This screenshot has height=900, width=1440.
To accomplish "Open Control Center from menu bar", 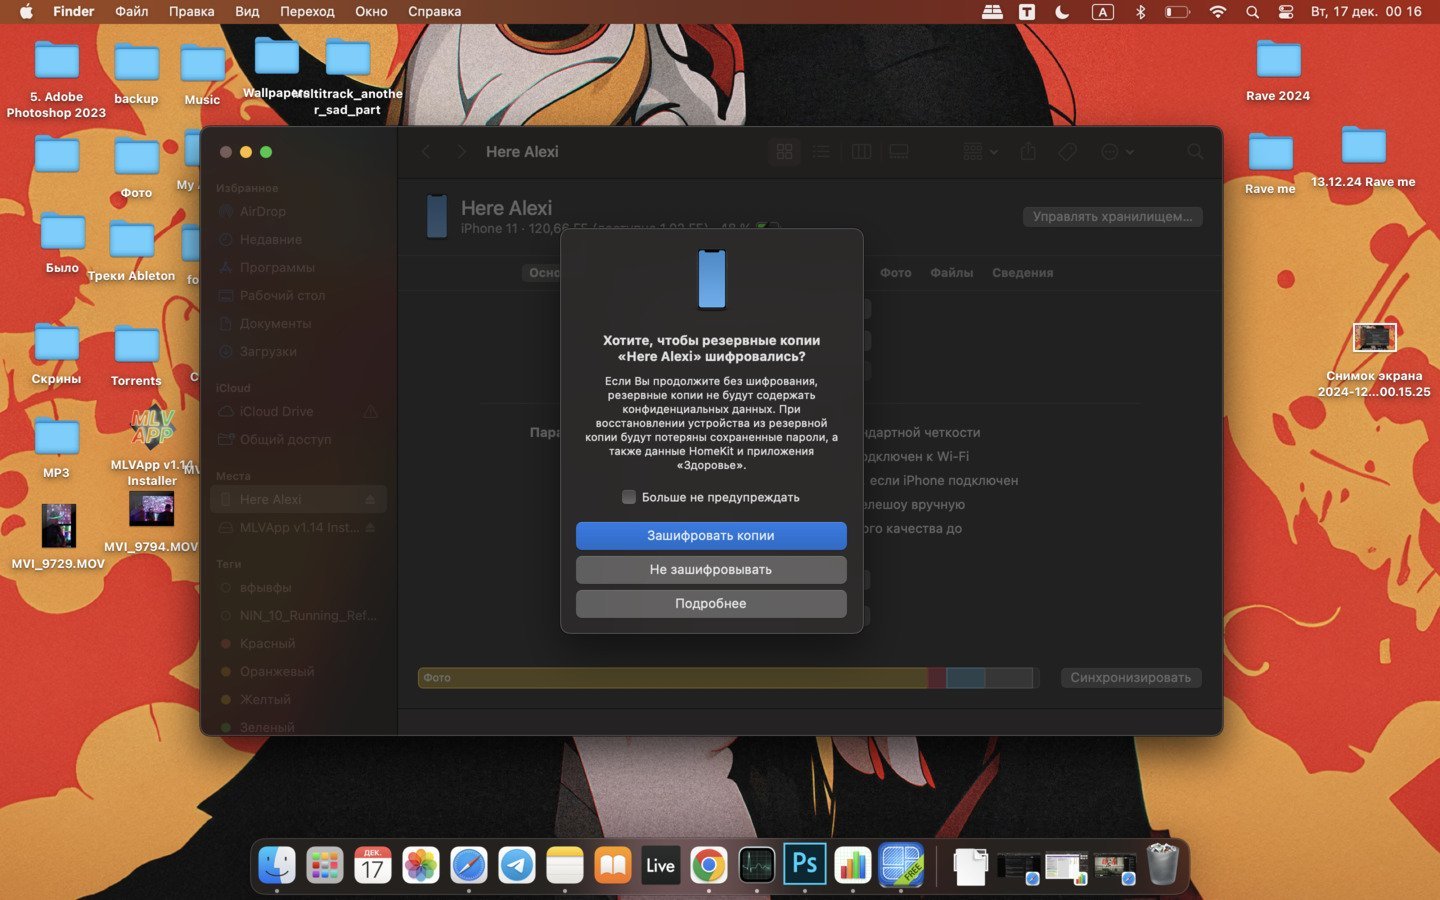I will click(1286, 12).
